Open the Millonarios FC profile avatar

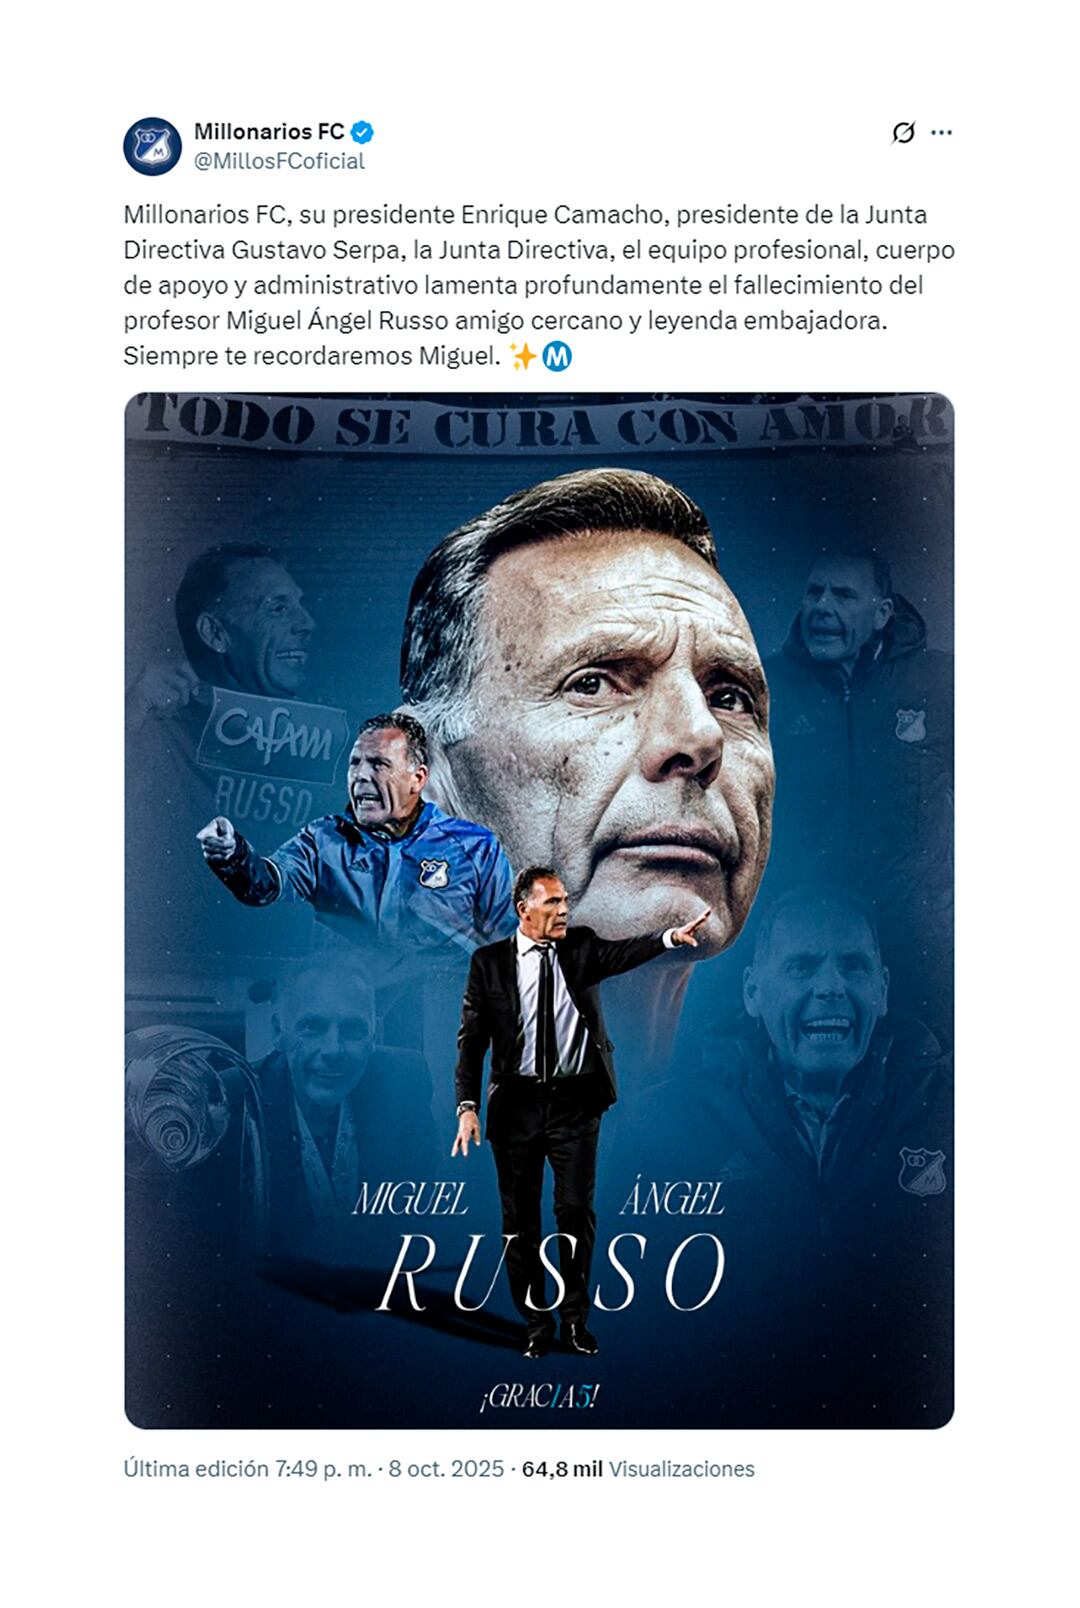[152, 146]
